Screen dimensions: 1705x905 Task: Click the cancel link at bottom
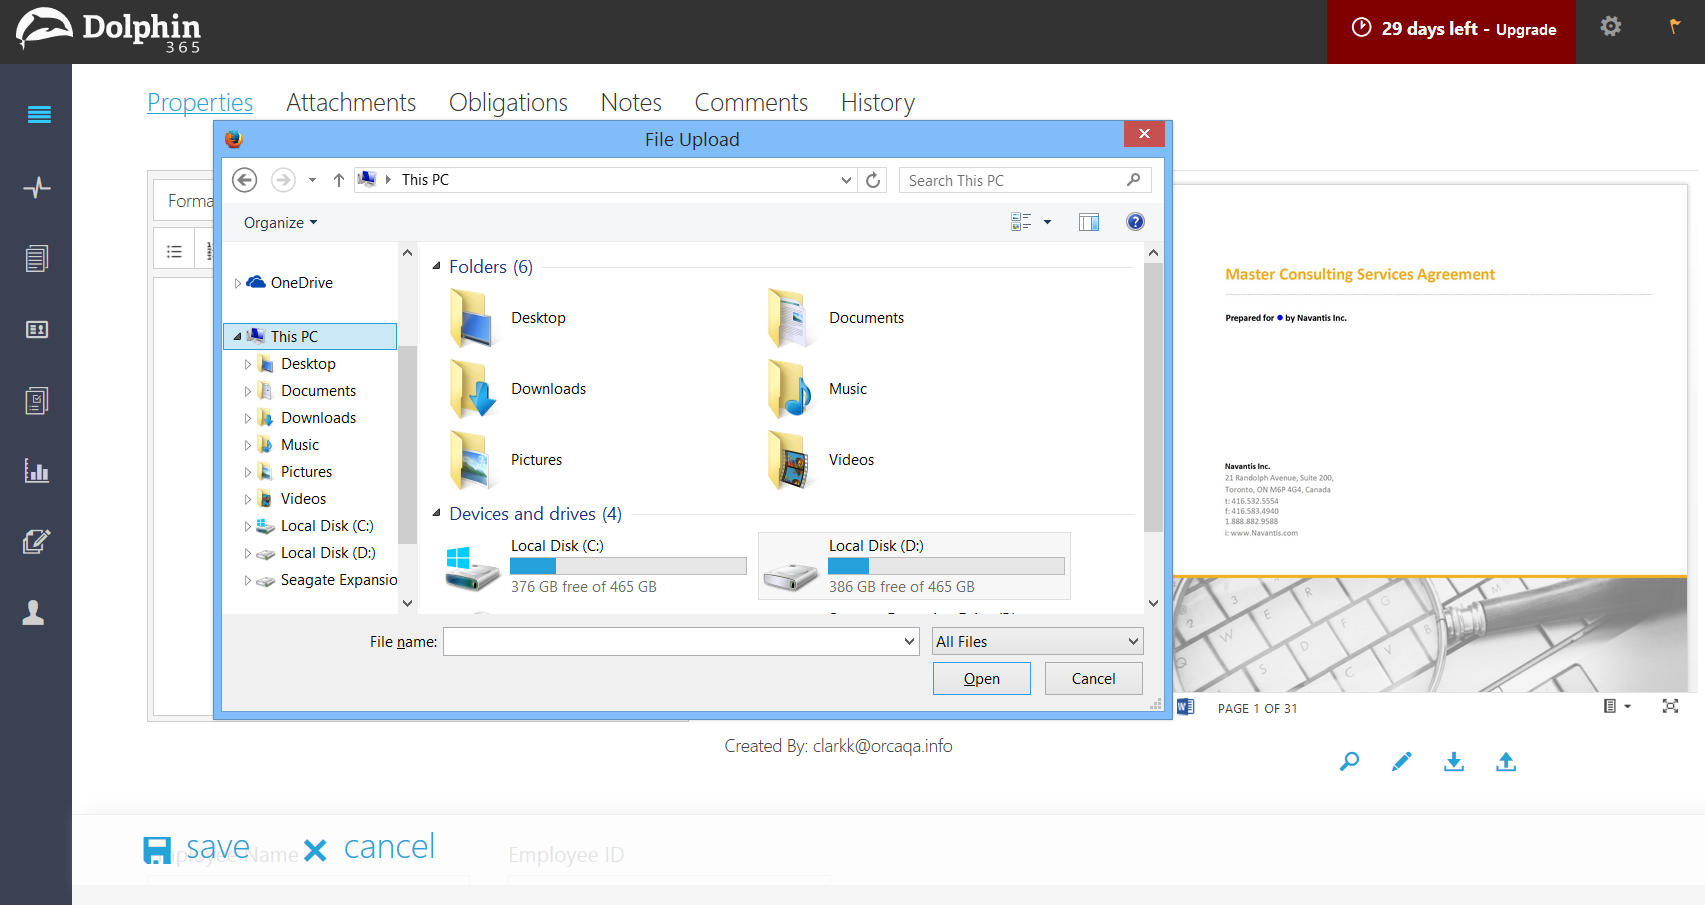[369, 848]
